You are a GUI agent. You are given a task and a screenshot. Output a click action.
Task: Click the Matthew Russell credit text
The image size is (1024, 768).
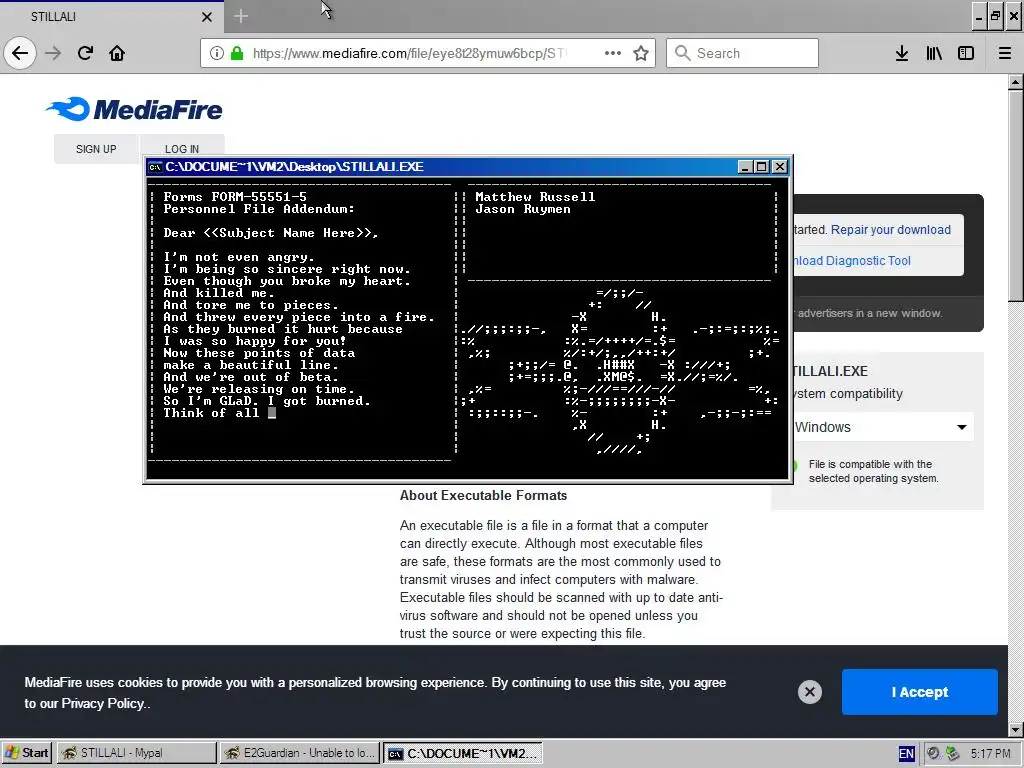[x=535, y=197]
